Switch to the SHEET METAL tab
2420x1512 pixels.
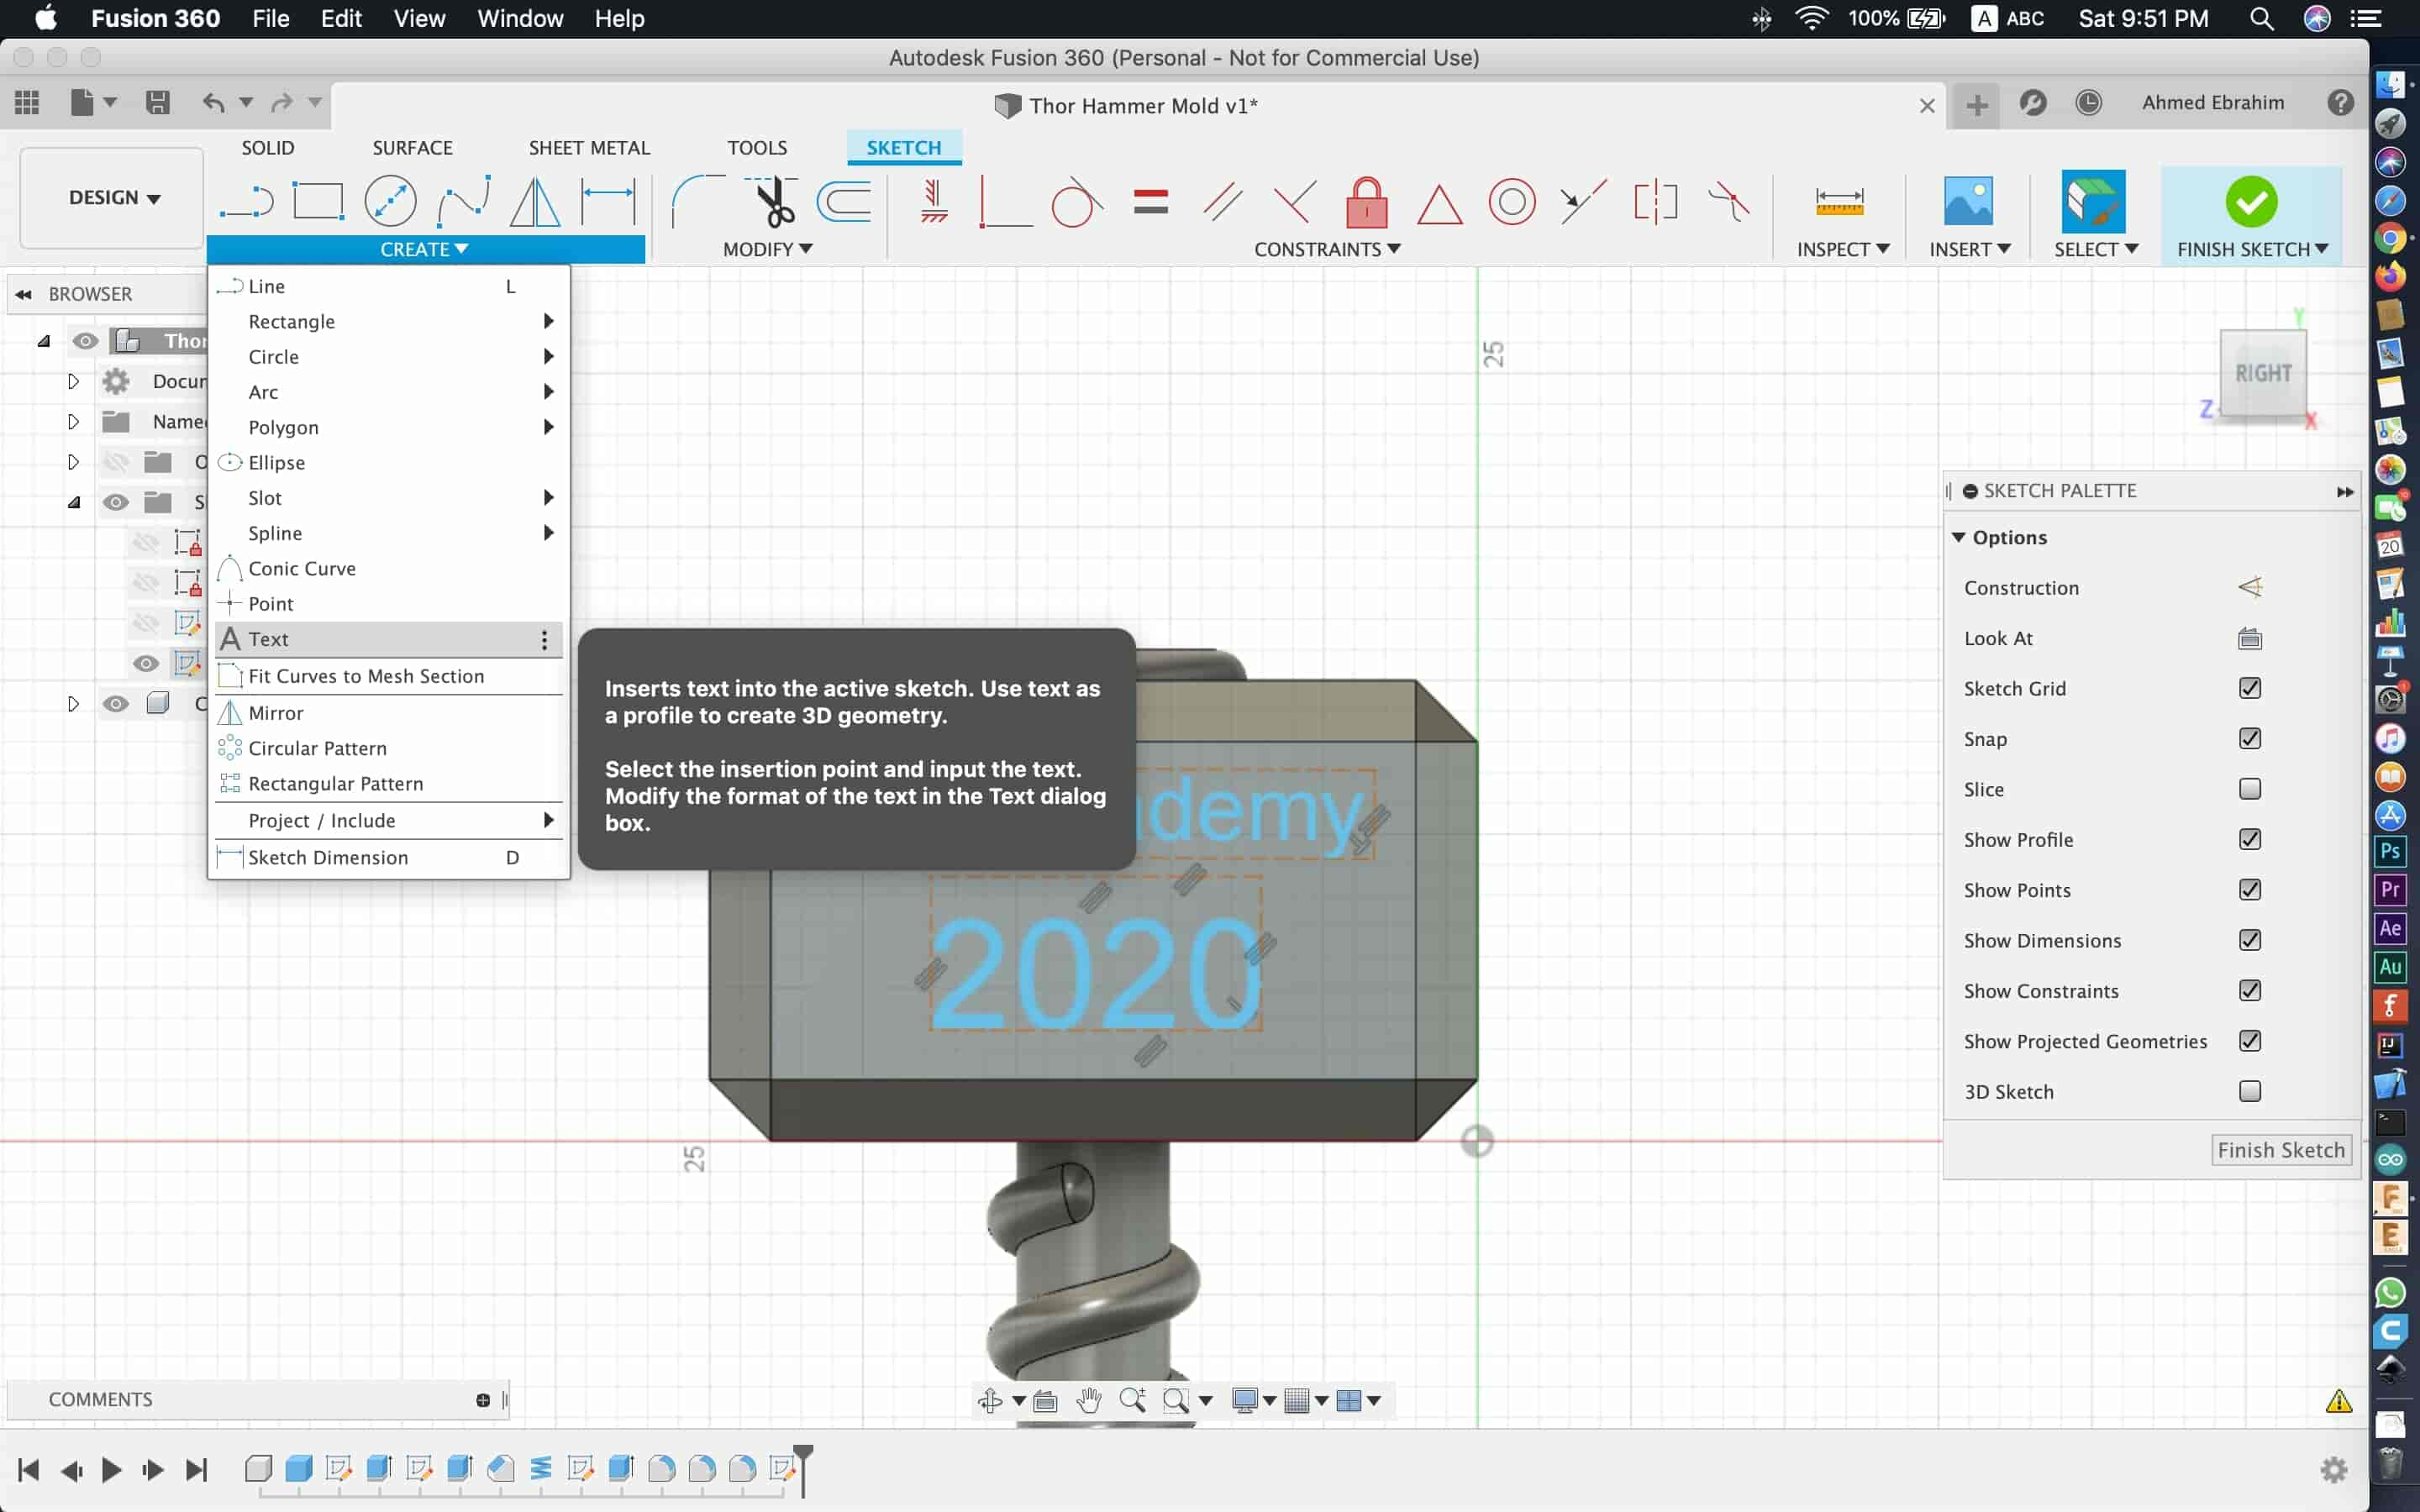[x=589, y=147]
